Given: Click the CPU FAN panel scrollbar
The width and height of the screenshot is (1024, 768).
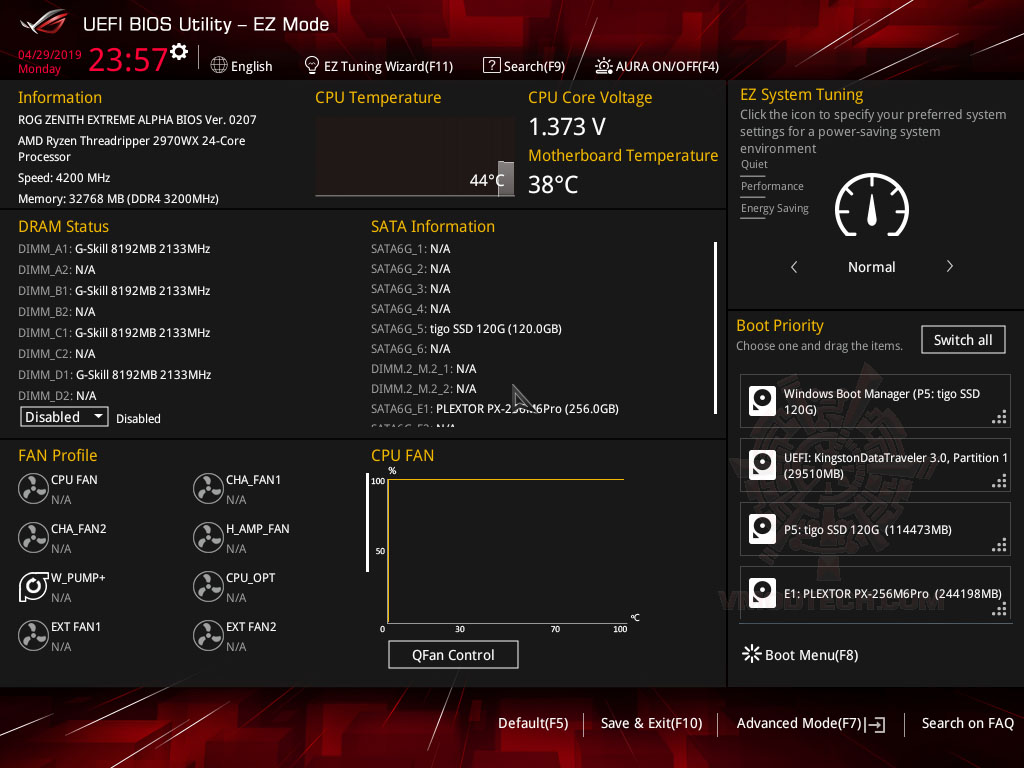Looking at the screenshot, I should pyautogui.click(x=368, y=522).
